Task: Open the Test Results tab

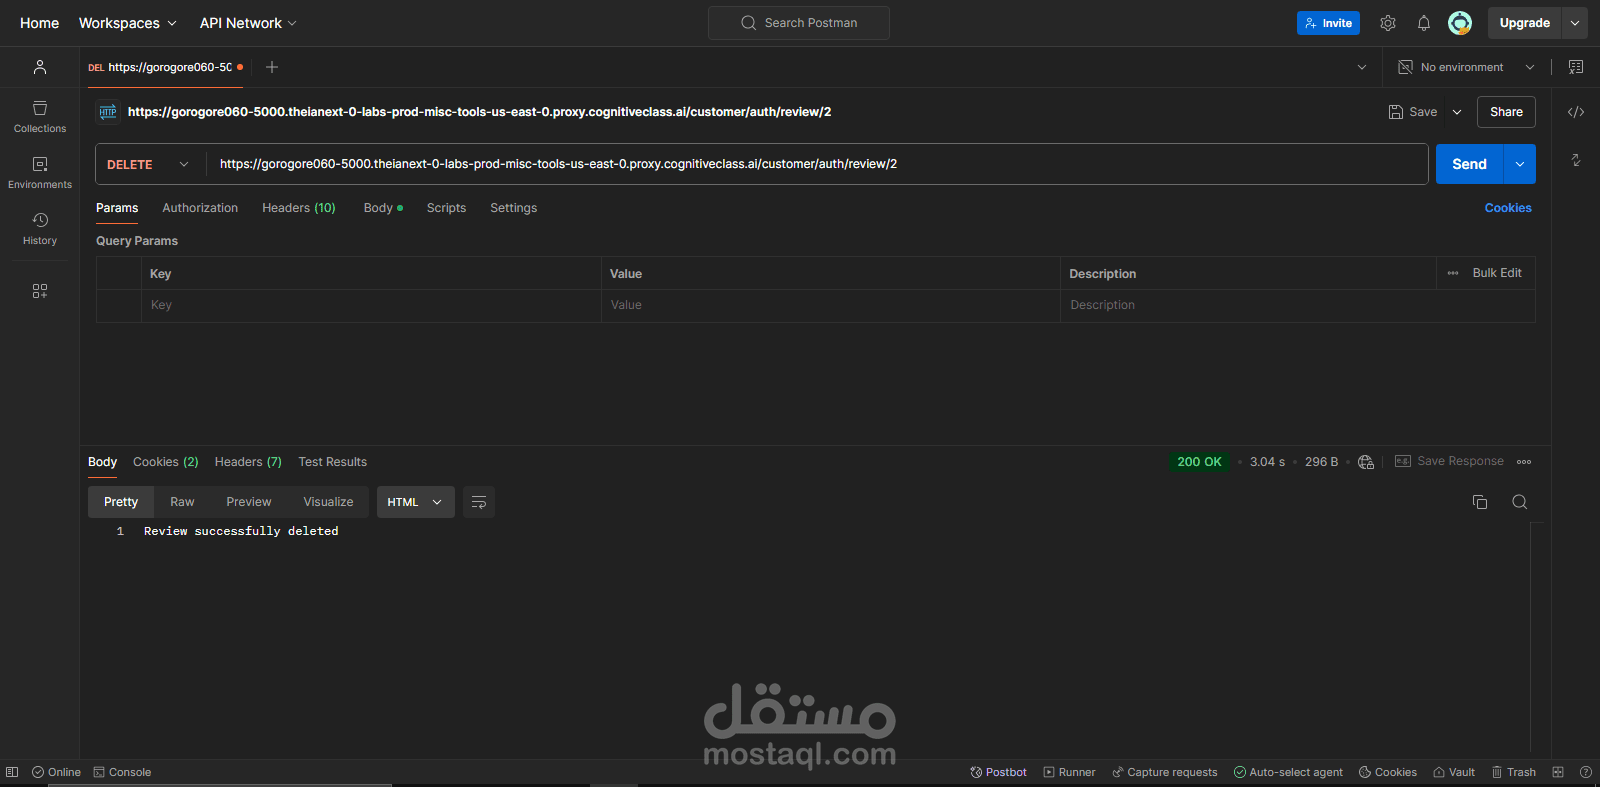Action: click(x=332, y=462)
